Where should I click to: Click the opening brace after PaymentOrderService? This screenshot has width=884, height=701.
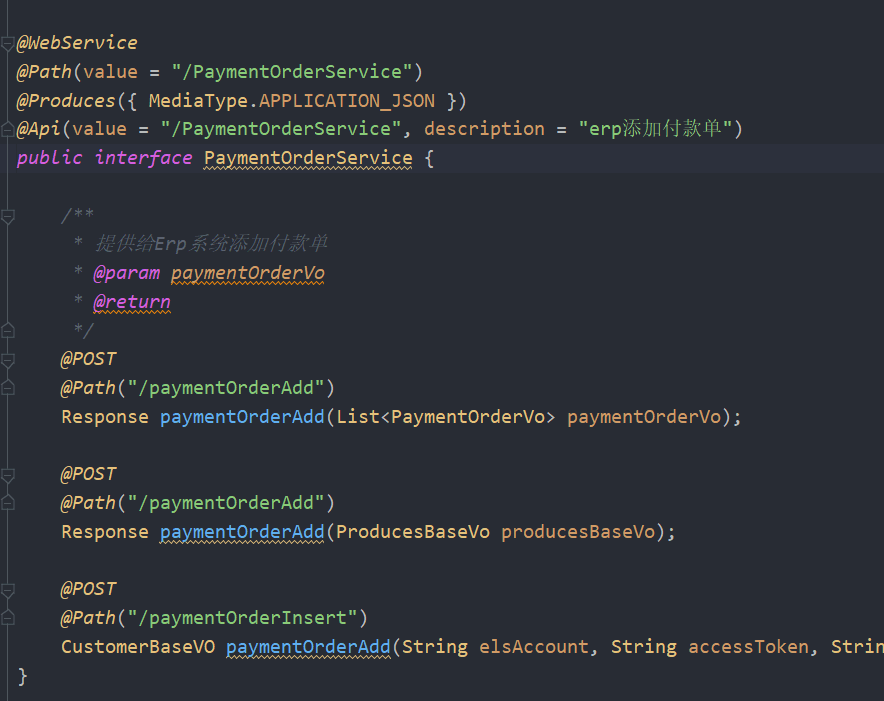point(429,158)
